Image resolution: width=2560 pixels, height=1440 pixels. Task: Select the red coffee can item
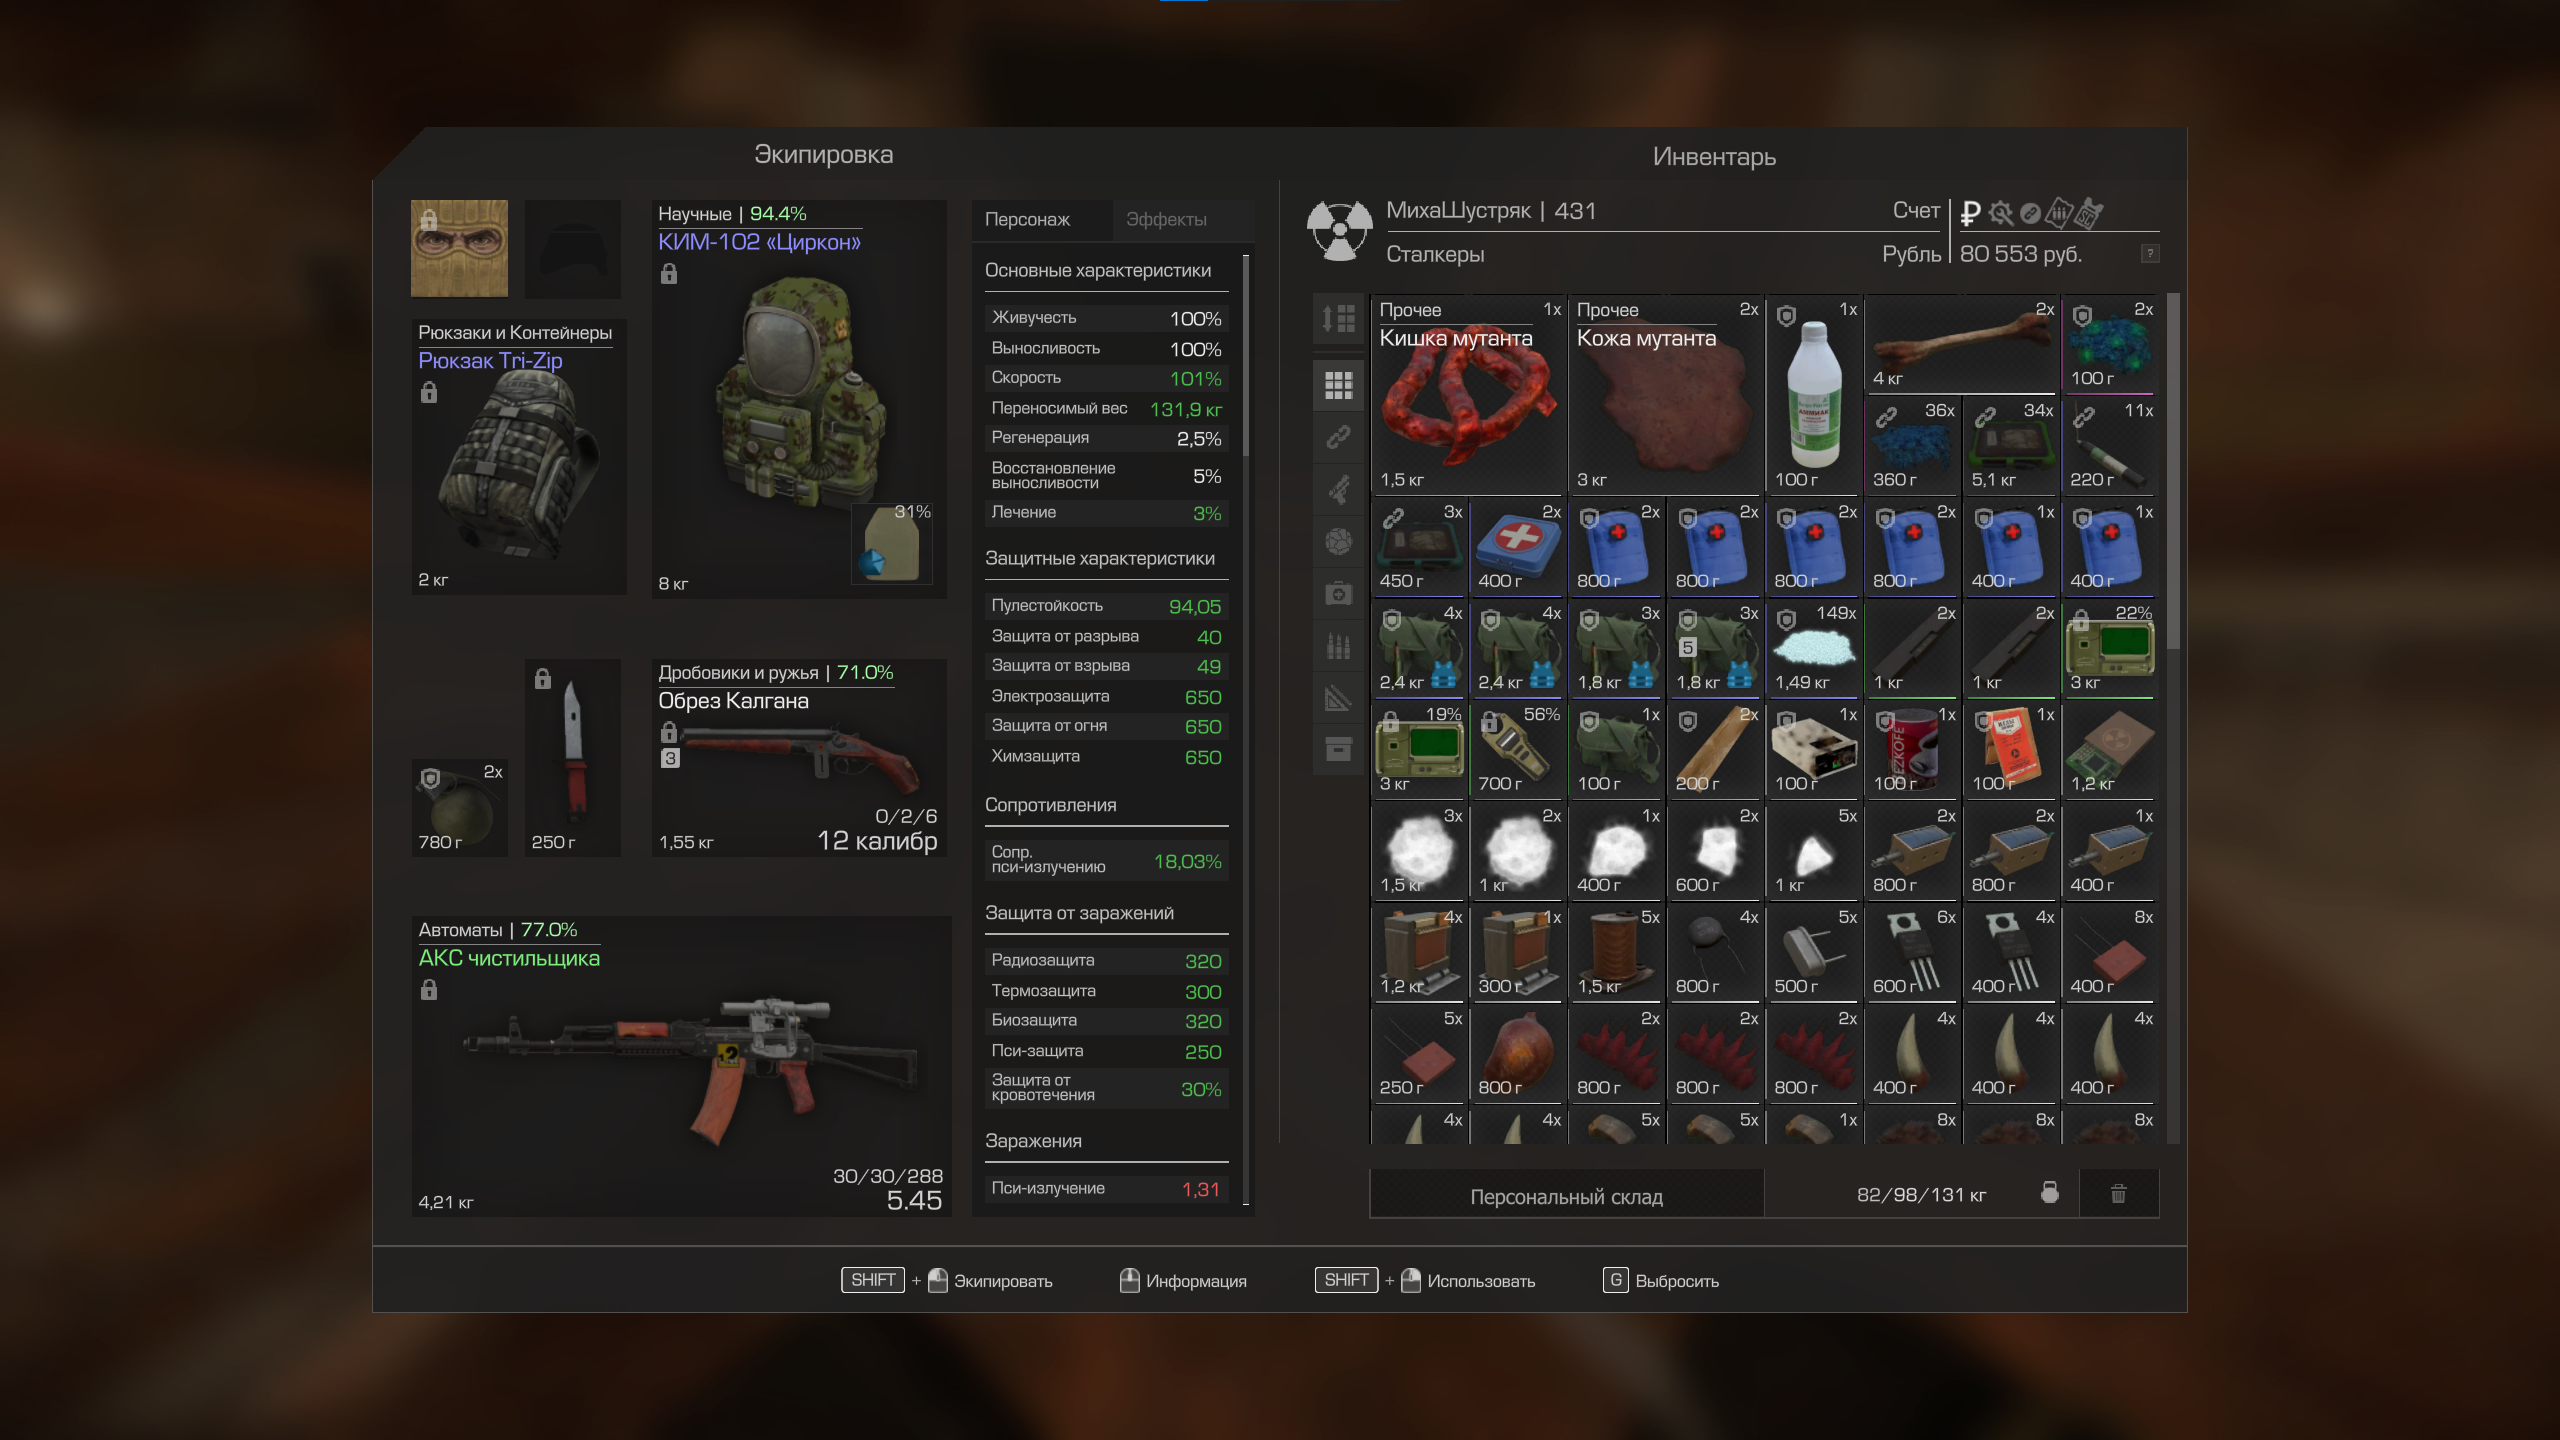[x=1912, y=749]
